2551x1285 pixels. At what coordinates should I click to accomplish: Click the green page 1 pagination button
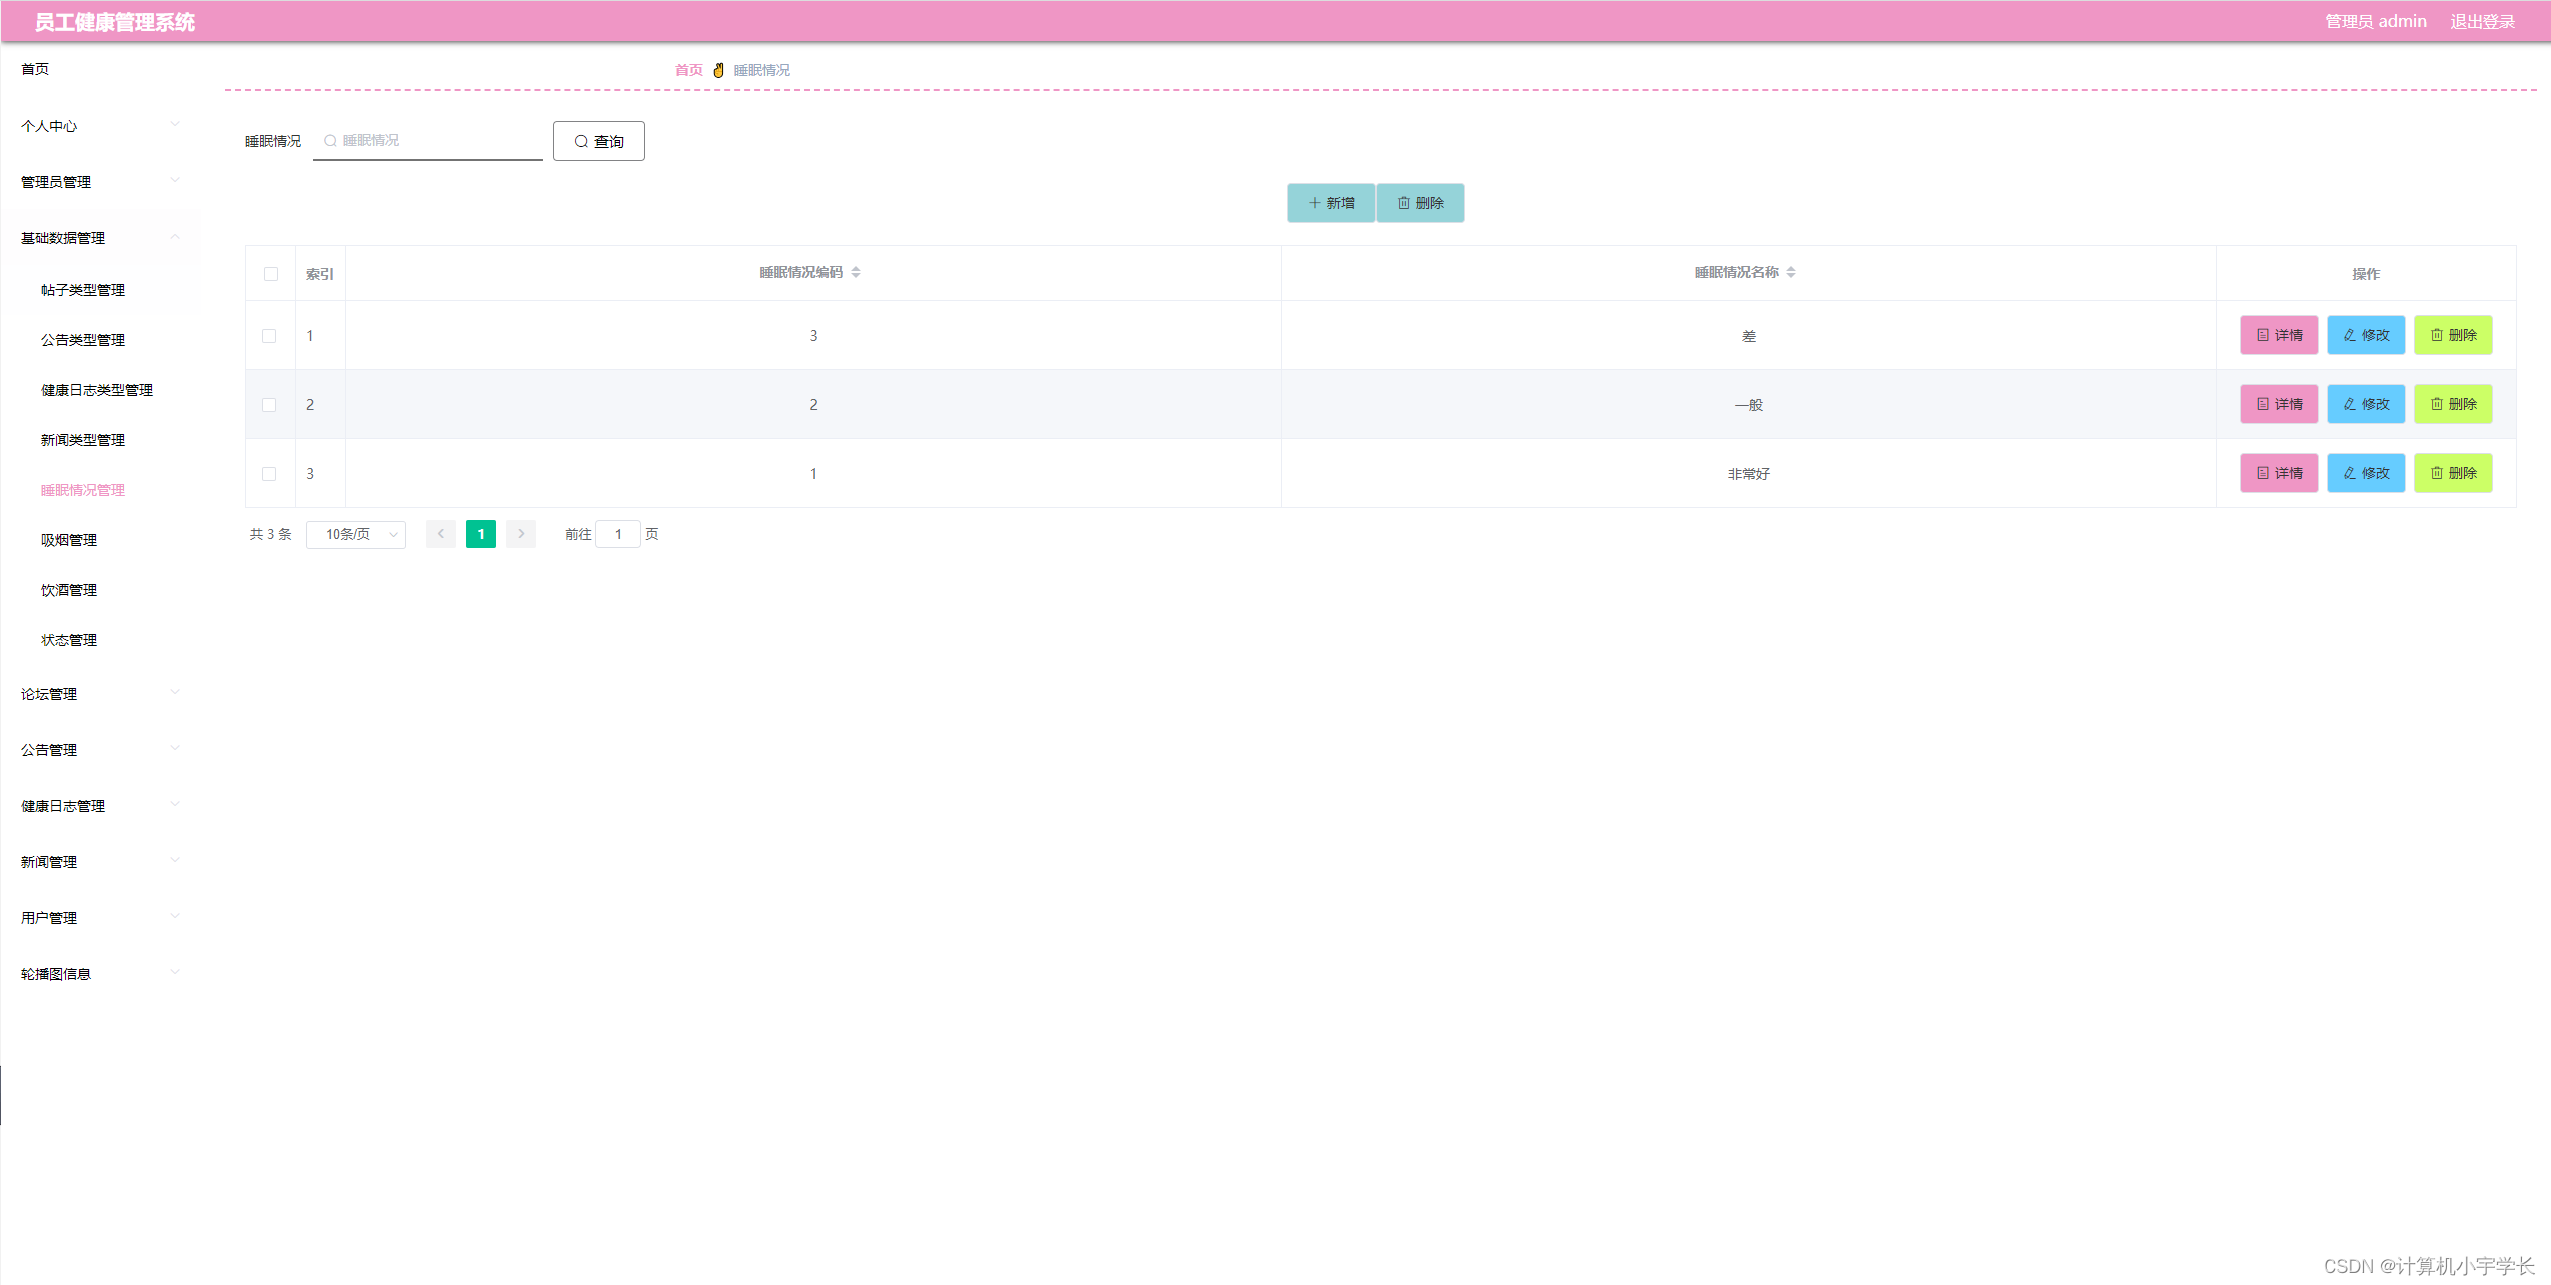[x=481, y=534]
